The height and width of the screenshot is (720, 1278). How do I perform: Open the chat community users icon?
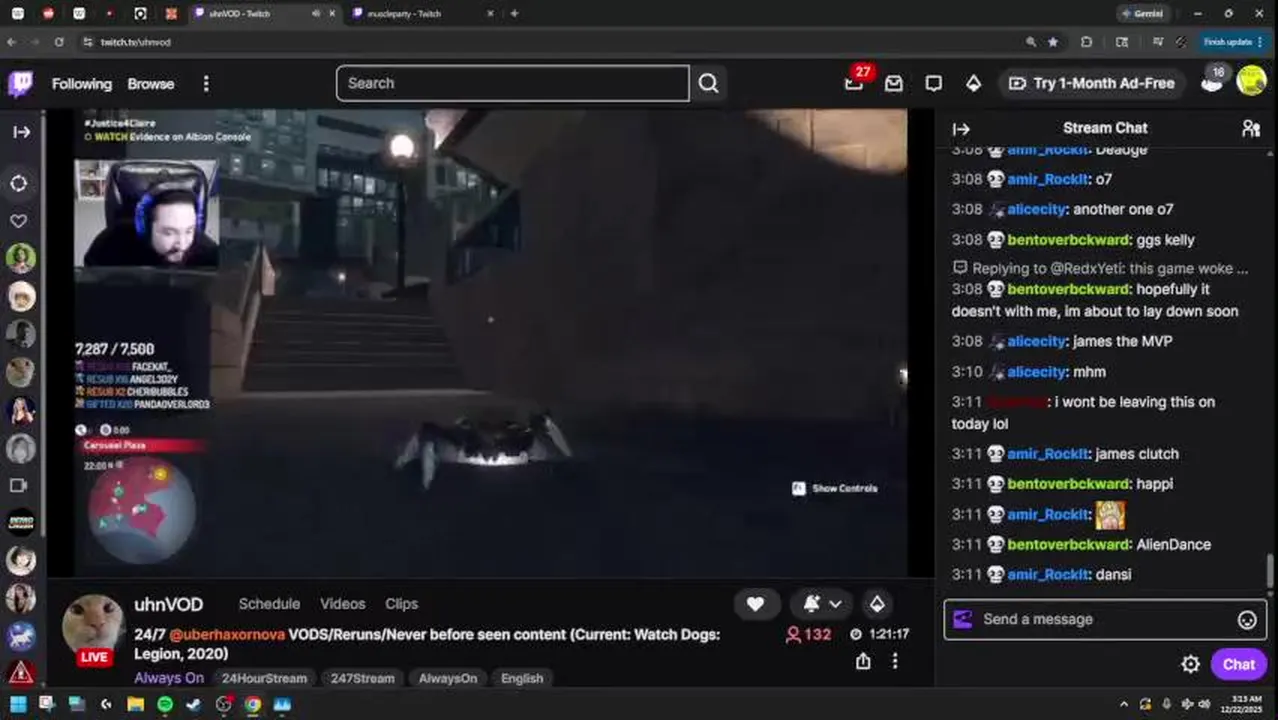pos(1251,128)
